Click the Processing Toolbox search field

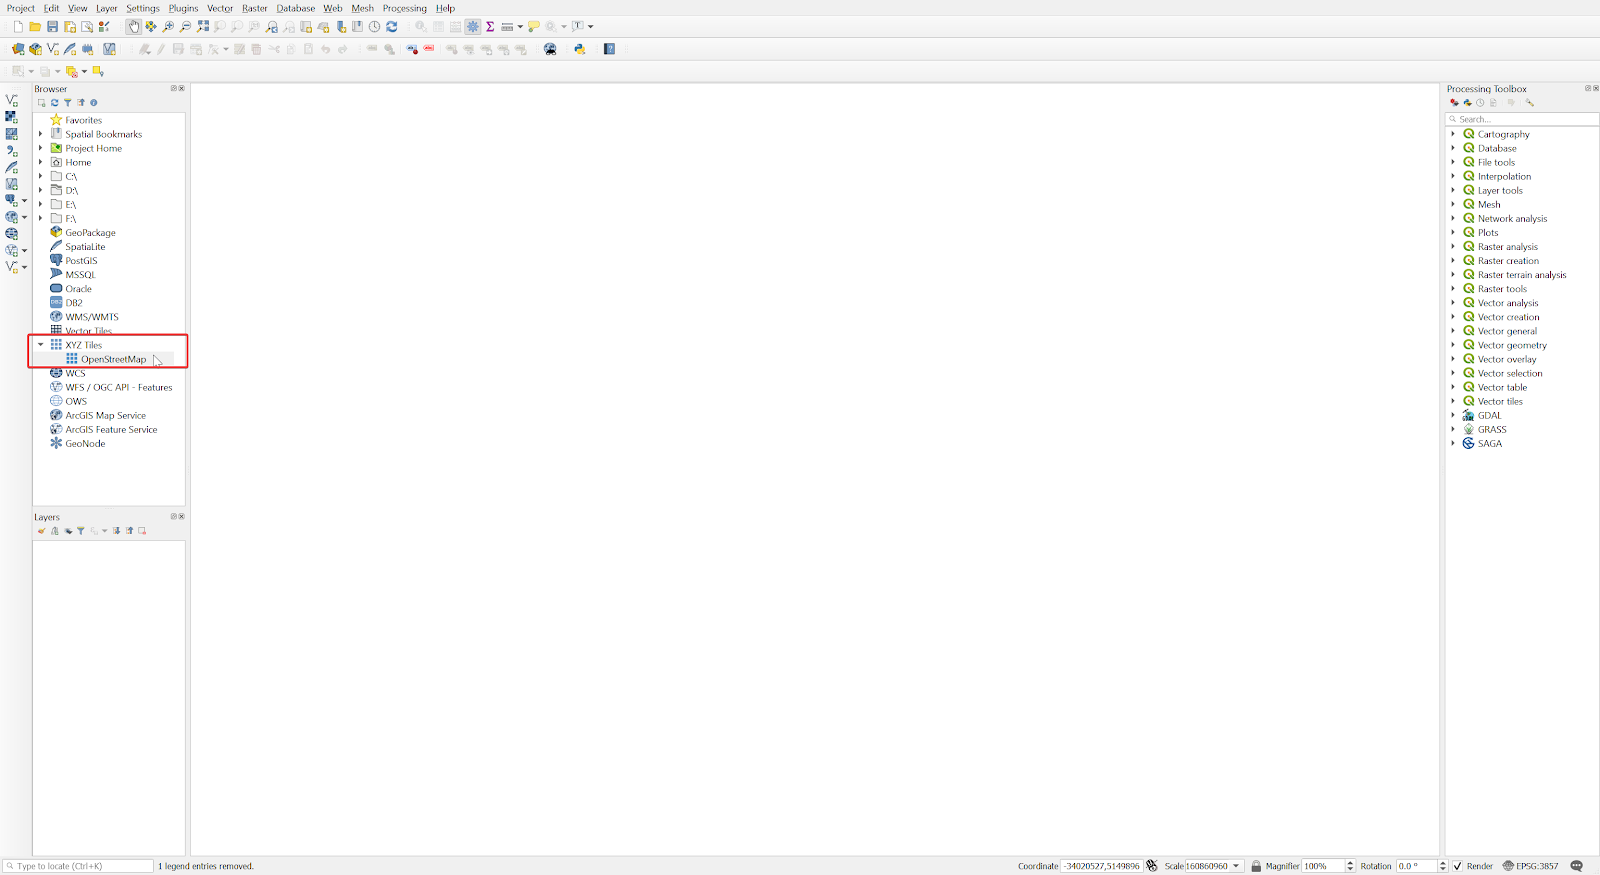pyautogui.click(x=1522, y=119)
